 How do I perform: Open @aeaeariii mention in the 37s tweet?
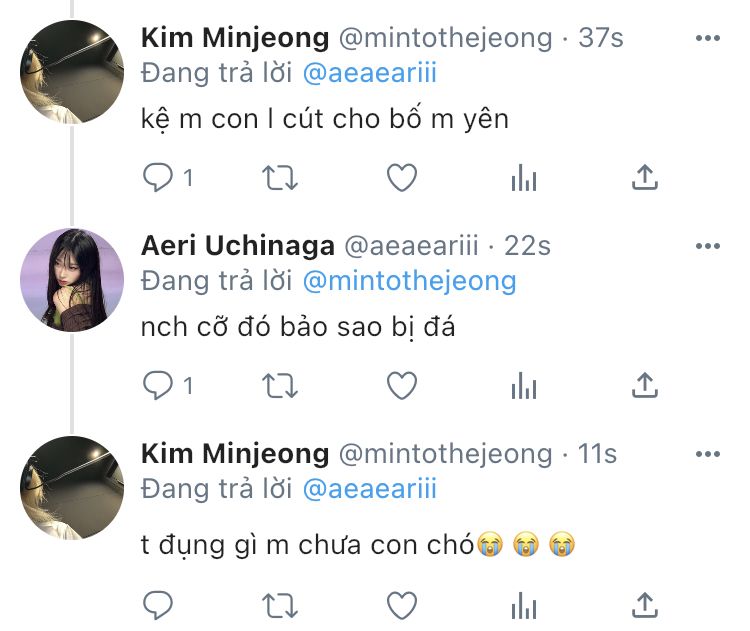coord(369,73)
